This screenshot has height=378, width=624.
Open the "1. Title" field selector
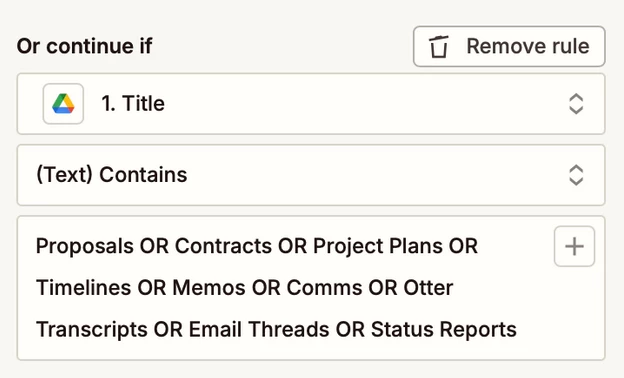point(311,104)
